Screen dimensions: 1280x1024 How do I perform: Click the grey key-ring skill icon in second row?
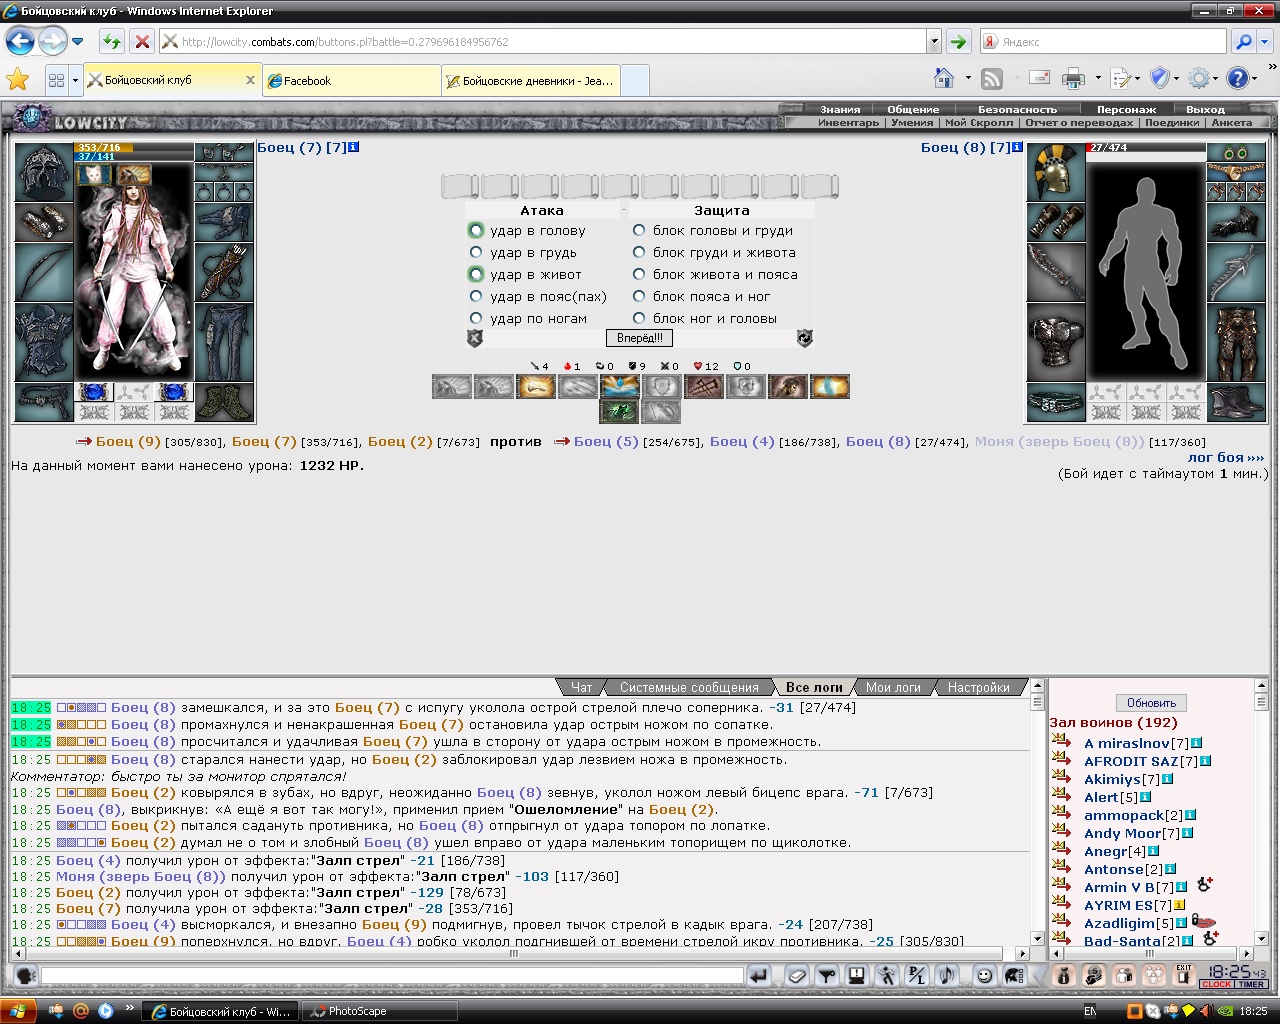pyautogui.click(x=661, y=411)
